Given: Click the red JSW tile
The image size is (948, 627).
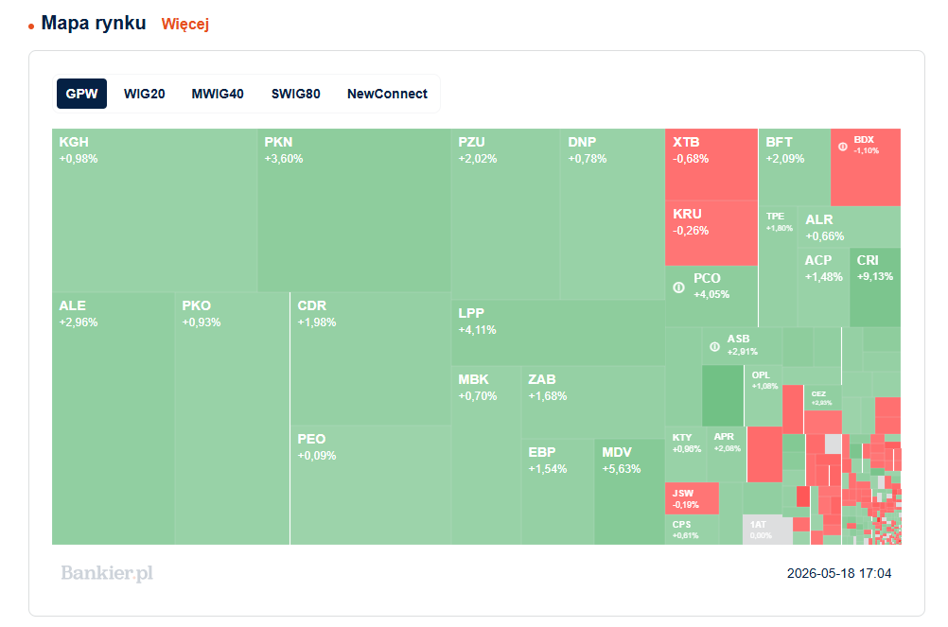Looking at the screenshot, I should [x=692, y=498].
